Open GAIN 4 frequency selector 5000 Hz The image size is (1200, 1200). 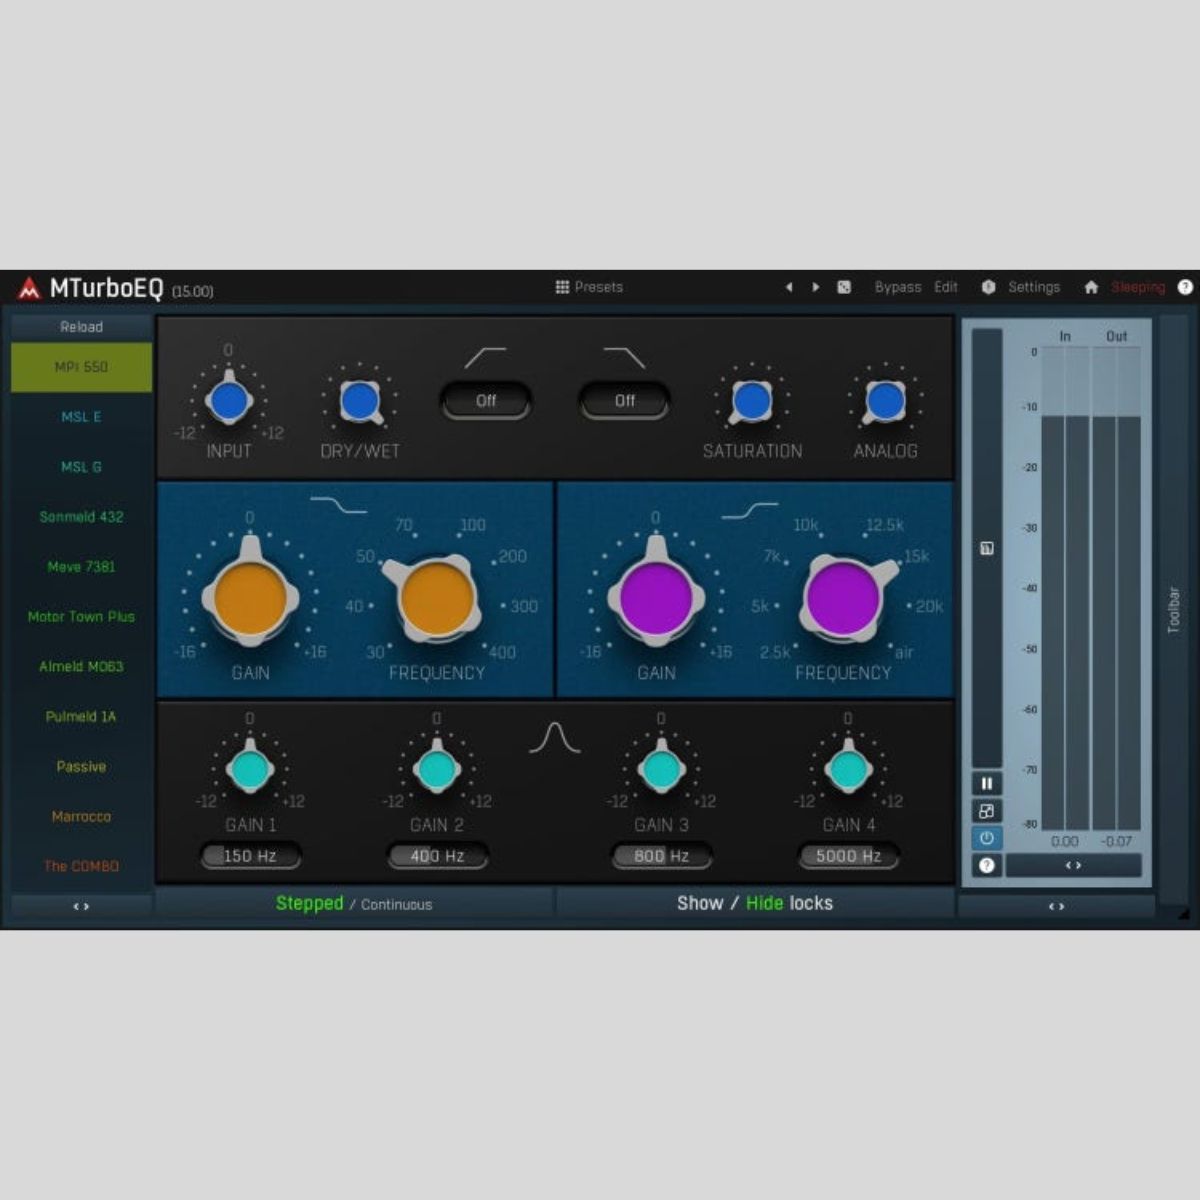(848, 856)
